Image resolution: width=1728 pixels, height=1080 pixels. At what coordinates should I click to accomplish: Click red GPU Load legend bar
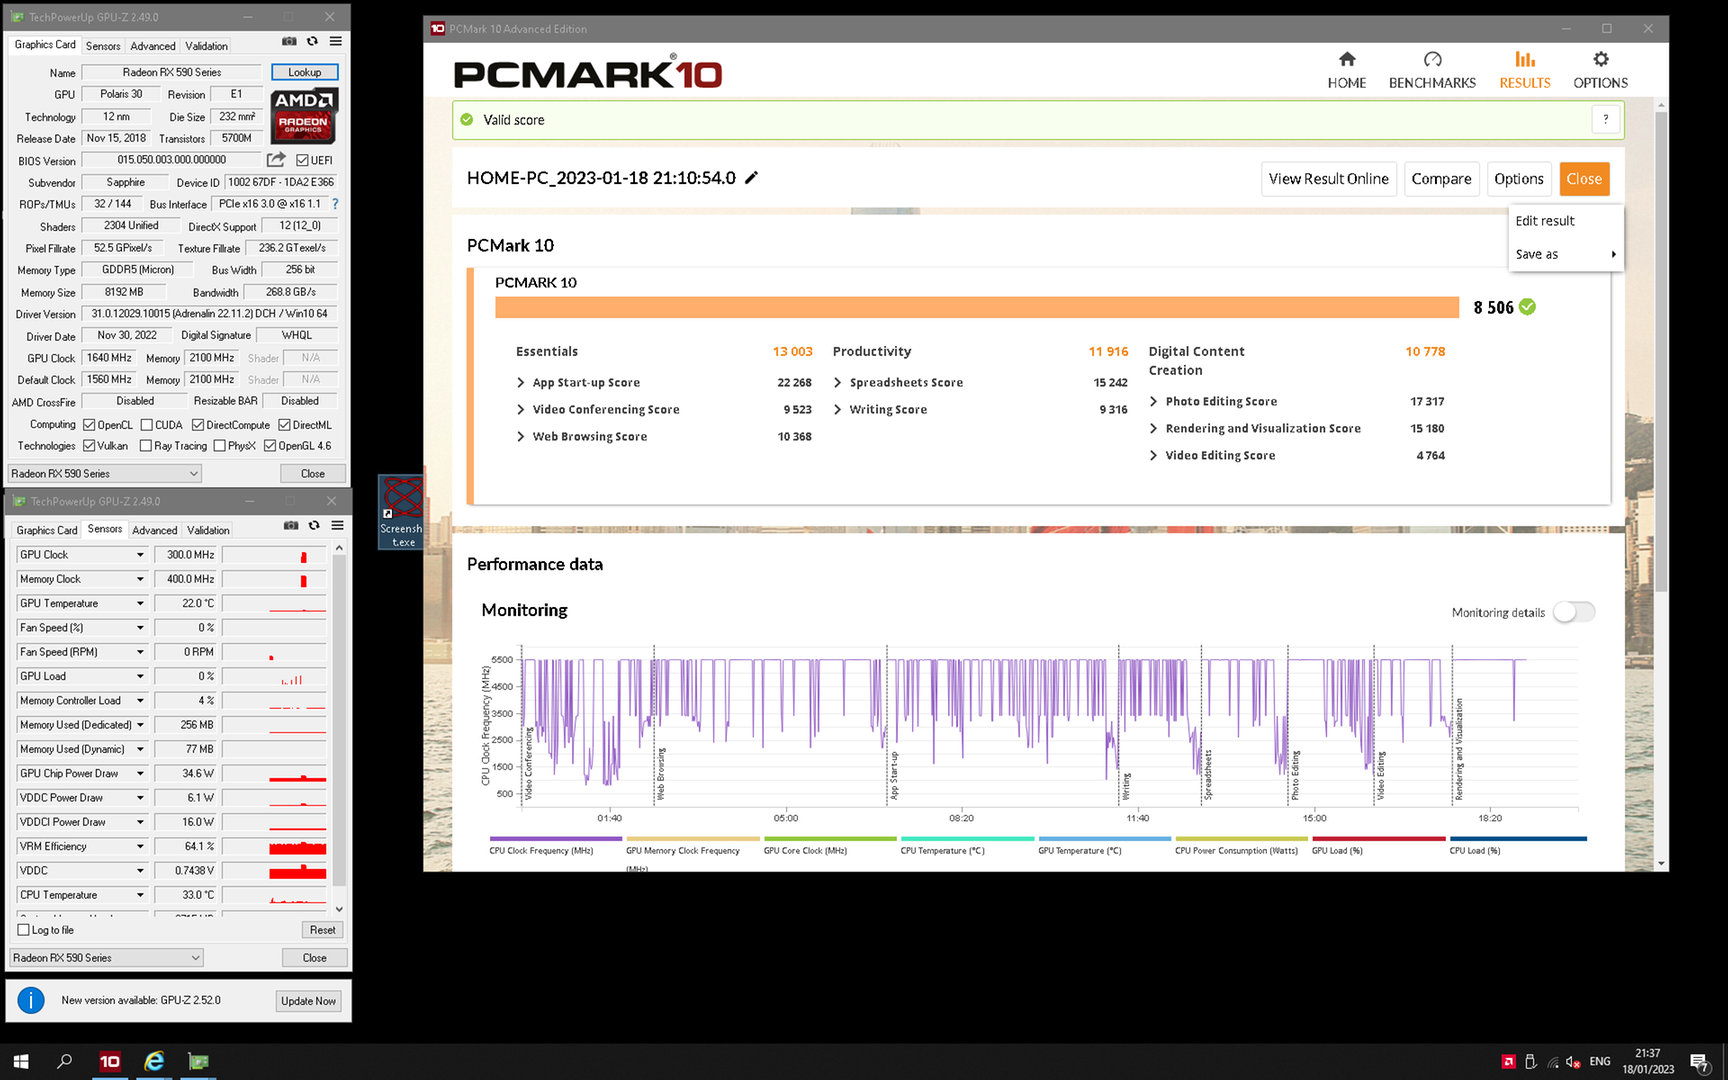[1378, 839]
